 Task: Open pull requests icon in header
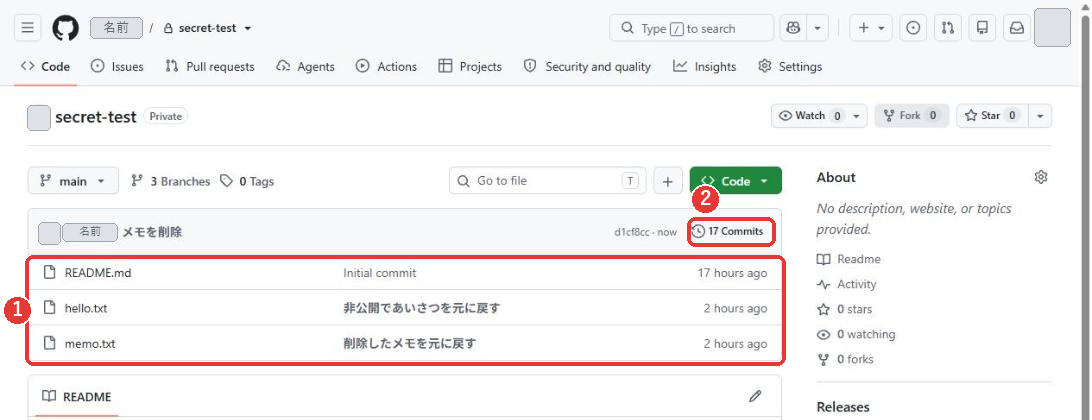point(948,28)
